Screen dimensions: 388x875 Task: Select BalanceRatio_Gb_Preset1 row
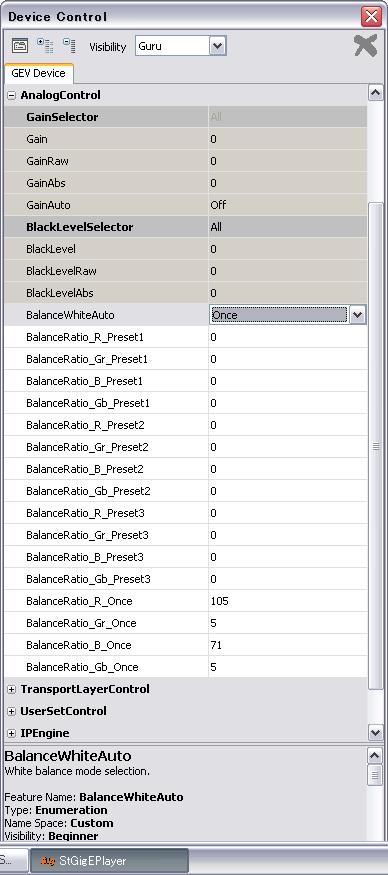(x=185, y=403)
